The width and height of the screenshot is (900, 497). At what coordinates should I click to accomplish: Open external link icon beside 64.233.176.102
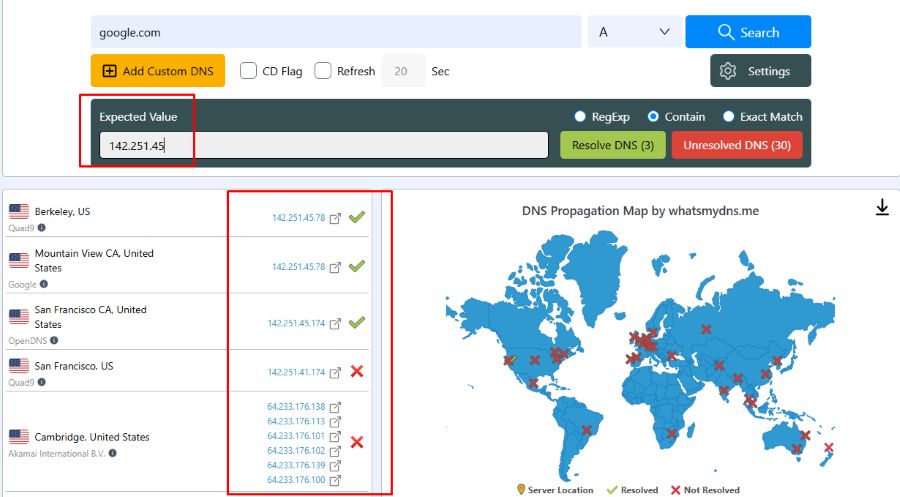point(335,451)
